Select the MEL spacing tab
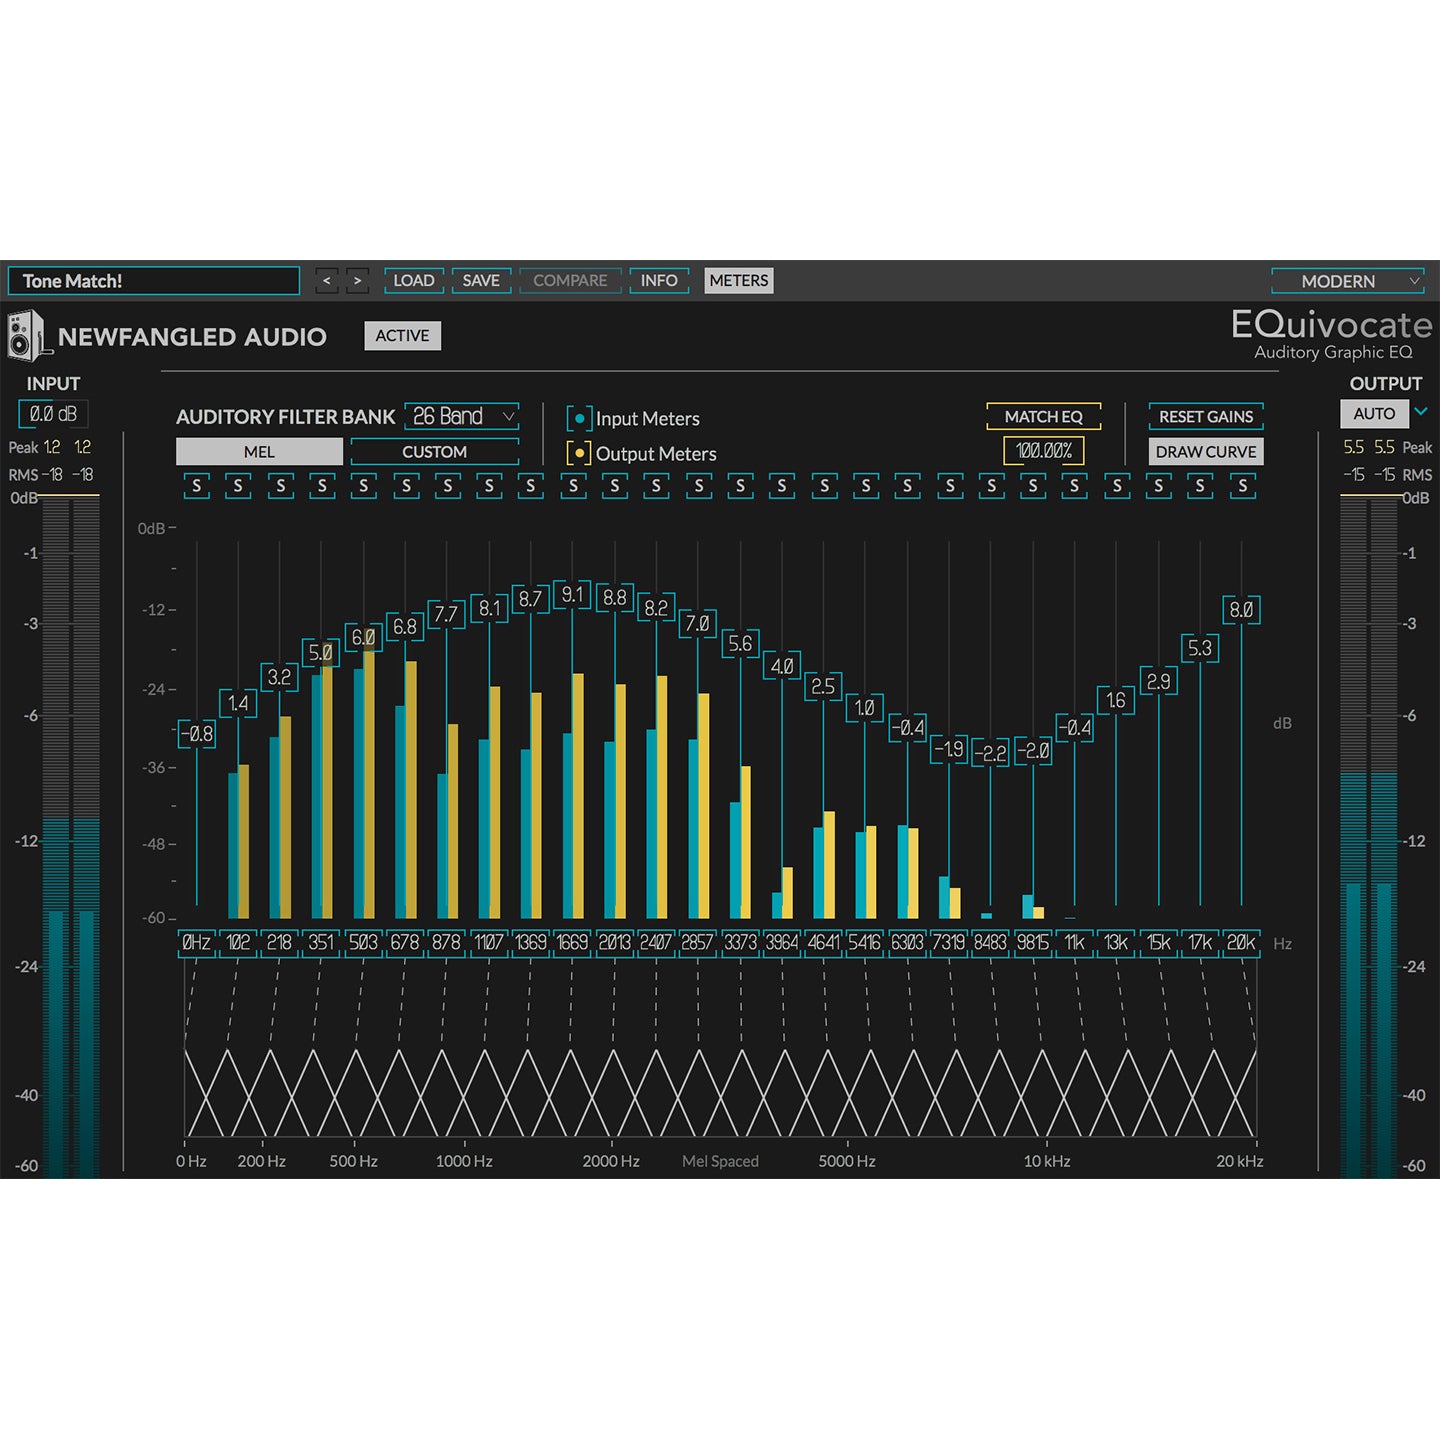Image resolution: width=1440 pixels, height=1440 pixels. point(260,452)
